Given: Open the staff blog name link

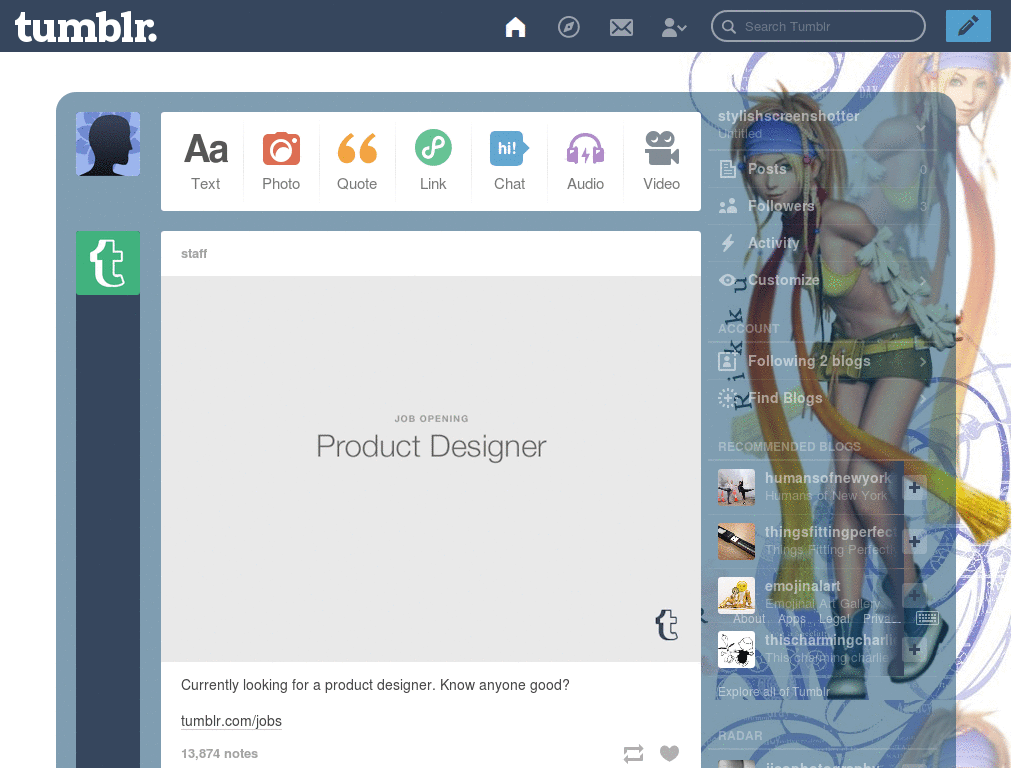Looking at the screenshot, I should tap(194, 253).
